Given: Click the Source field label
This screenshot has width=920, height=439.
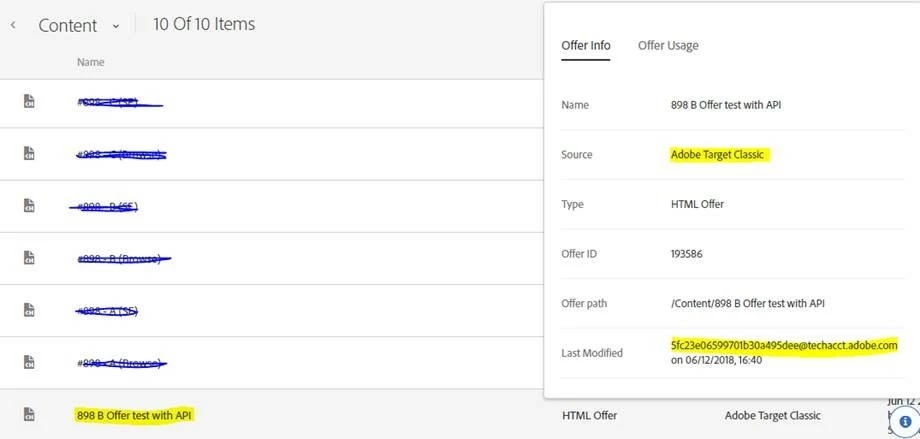Looking at the screenshot, I should 576,155.
